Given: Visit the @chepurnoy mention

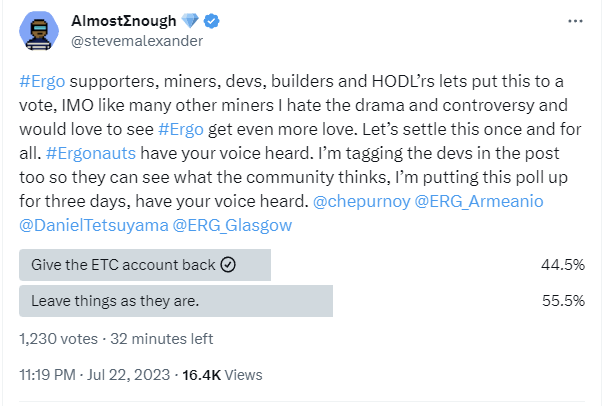Looking at the screenshot, I should (361, 202).
